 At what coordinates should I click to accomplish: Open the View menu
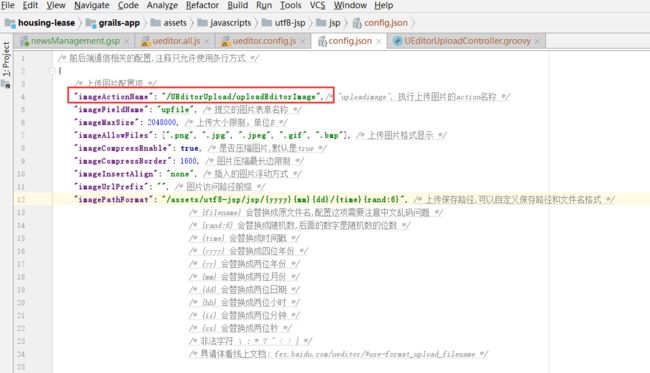56,5
